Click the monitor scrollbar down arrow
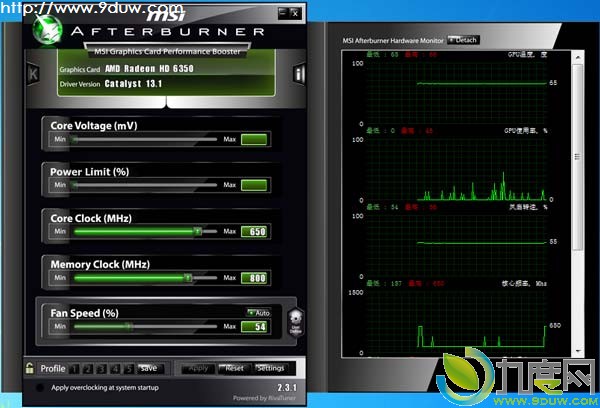Viewport: 600px width, 408px height. point(578,351)
